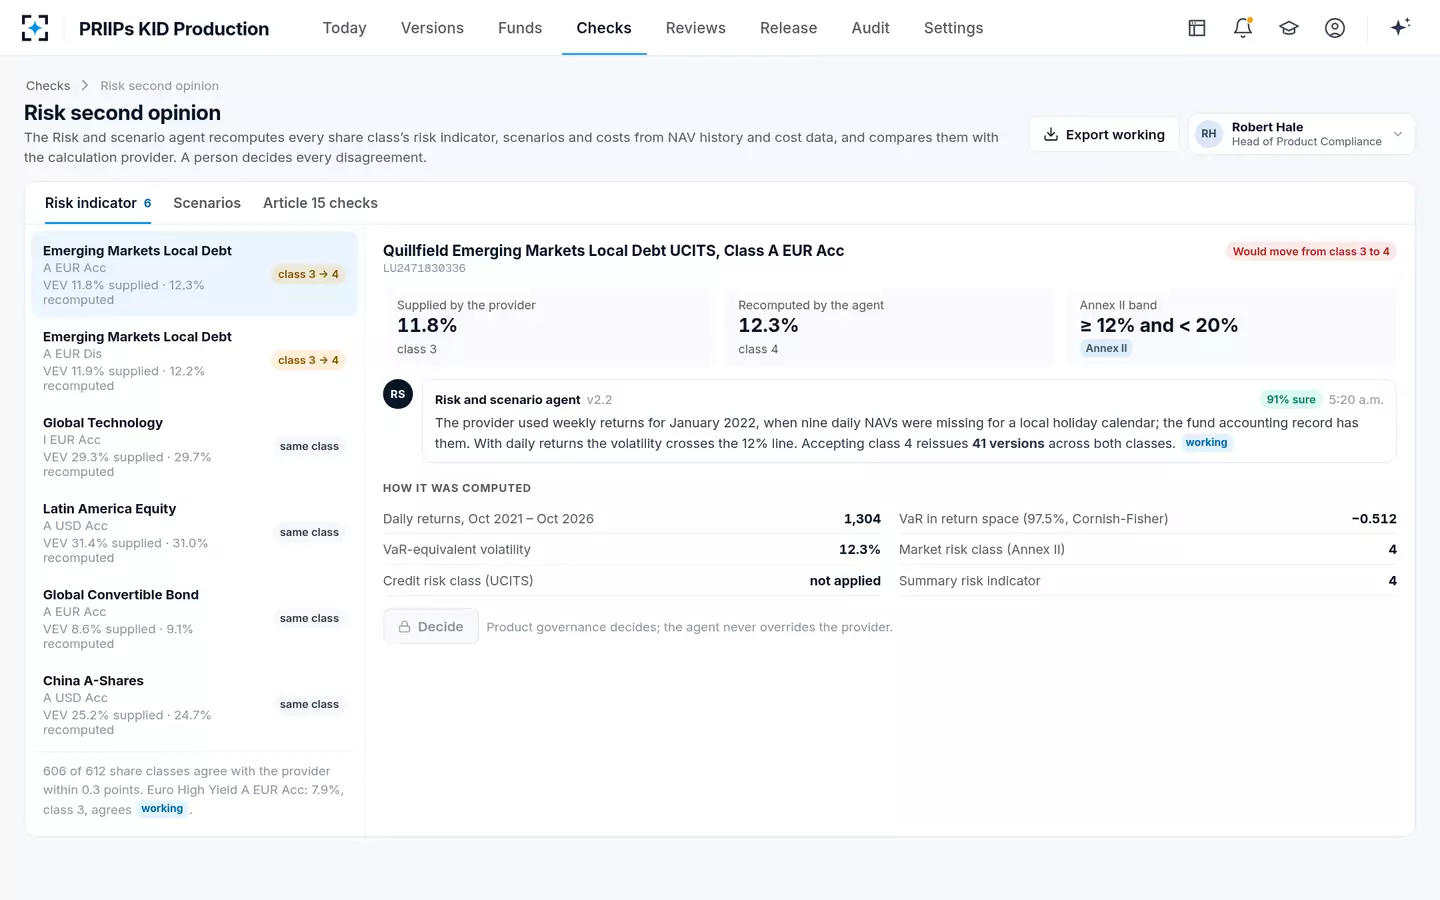Select the Latin America Equity row
This screenshot has width=1440, height=900.
pyautogui.click(x=194, y=532)
